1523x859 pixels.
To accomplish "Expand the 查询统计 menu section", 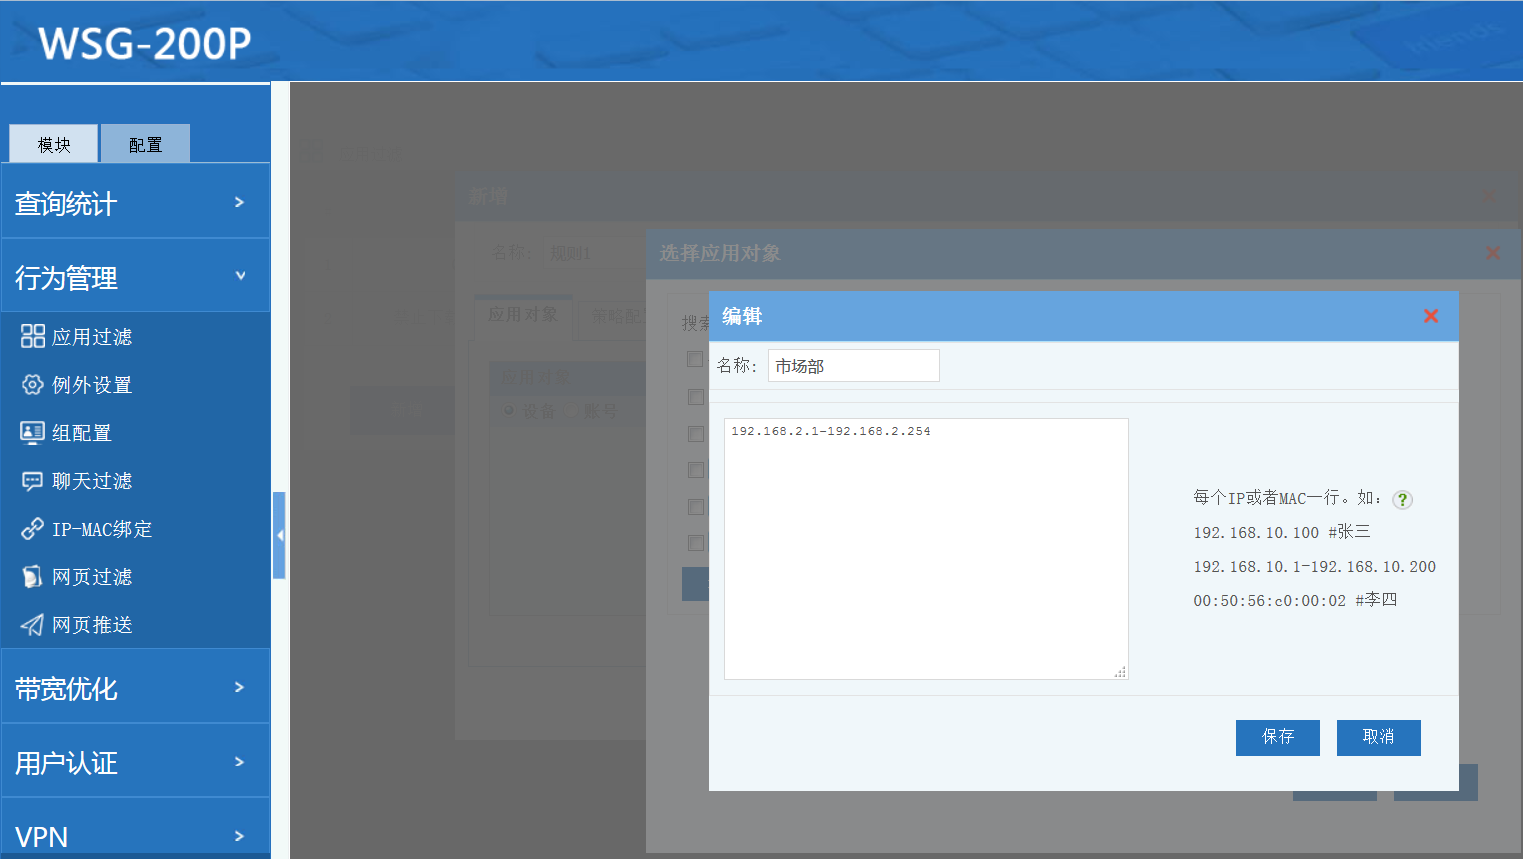I will point(135,203).
